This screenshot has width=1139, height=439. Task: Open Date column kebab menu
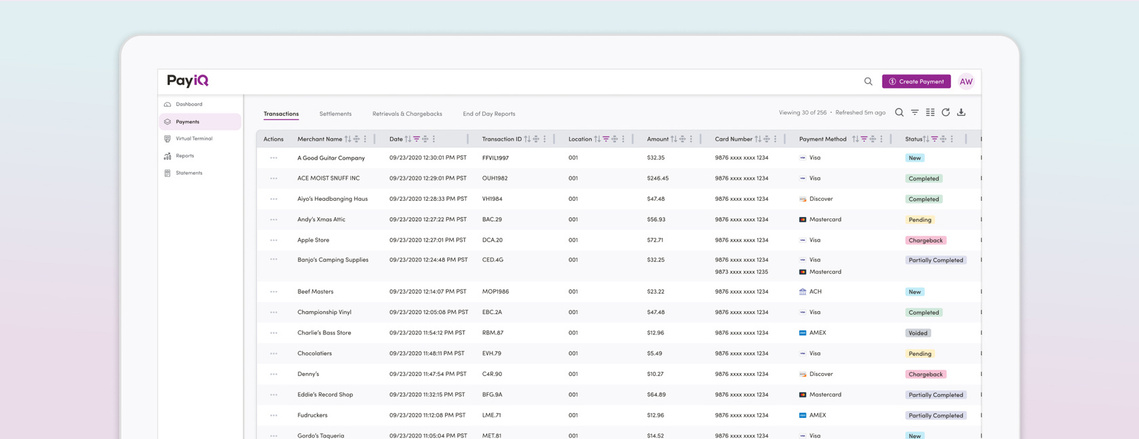point(434,139)
